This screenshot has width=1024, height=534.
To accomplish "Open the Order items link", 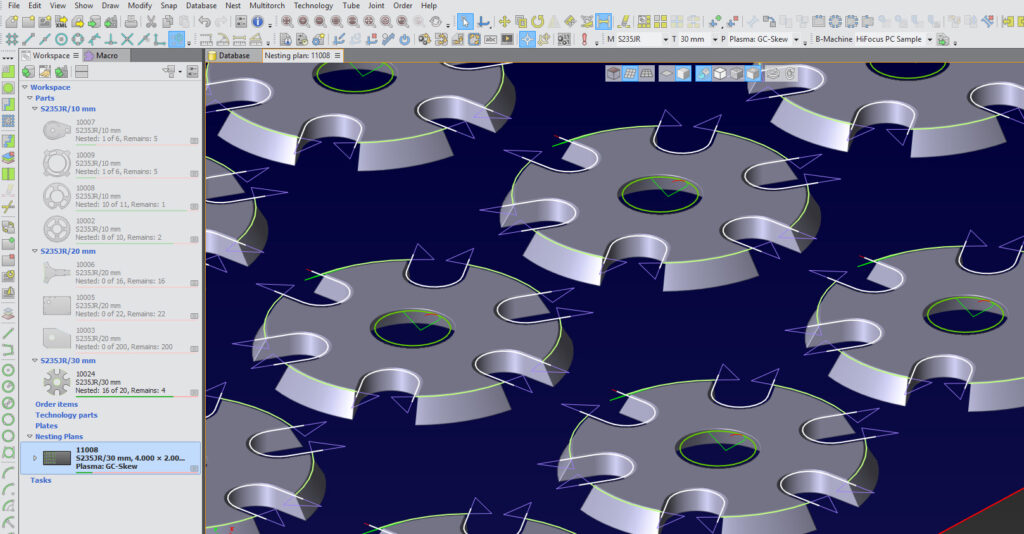I will [56, 404].
